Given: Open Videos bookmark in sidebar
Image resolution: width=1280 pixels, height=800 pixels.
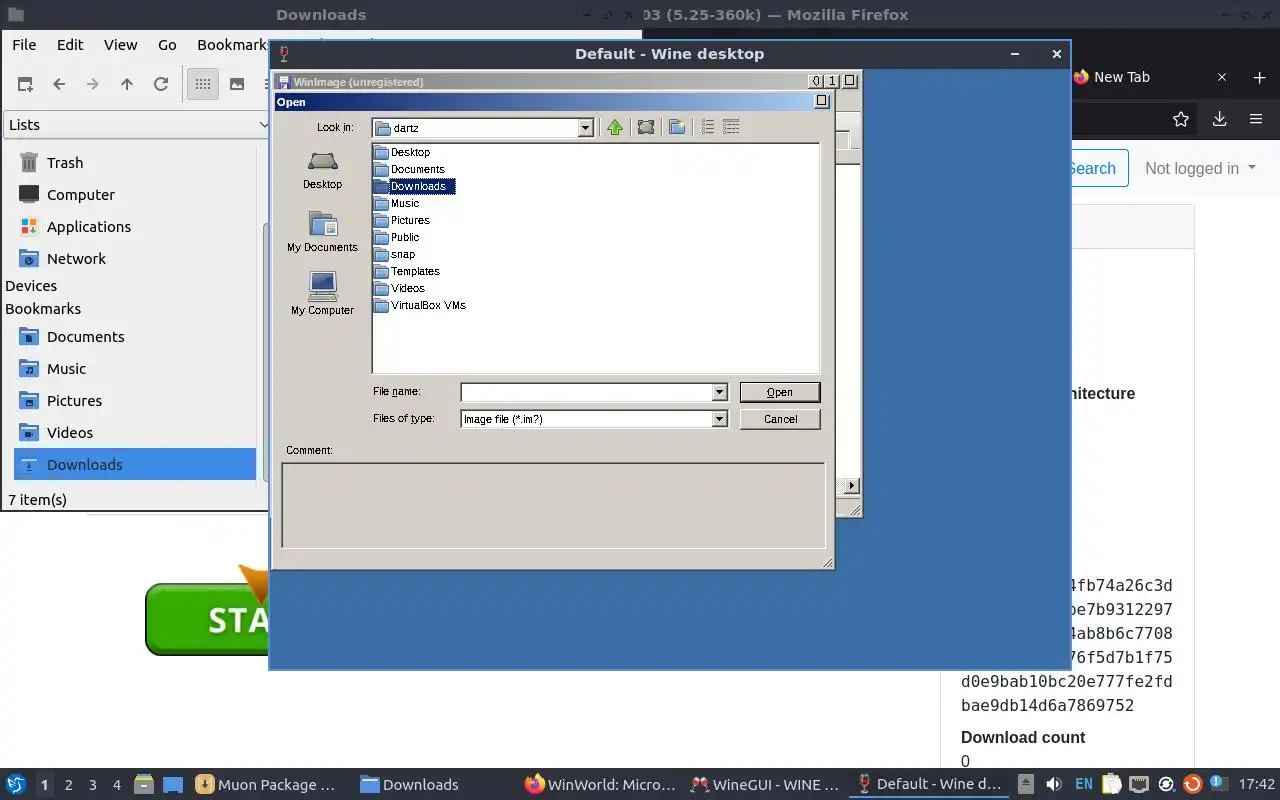Looking at the screenshot, I should tap(69, 433).
